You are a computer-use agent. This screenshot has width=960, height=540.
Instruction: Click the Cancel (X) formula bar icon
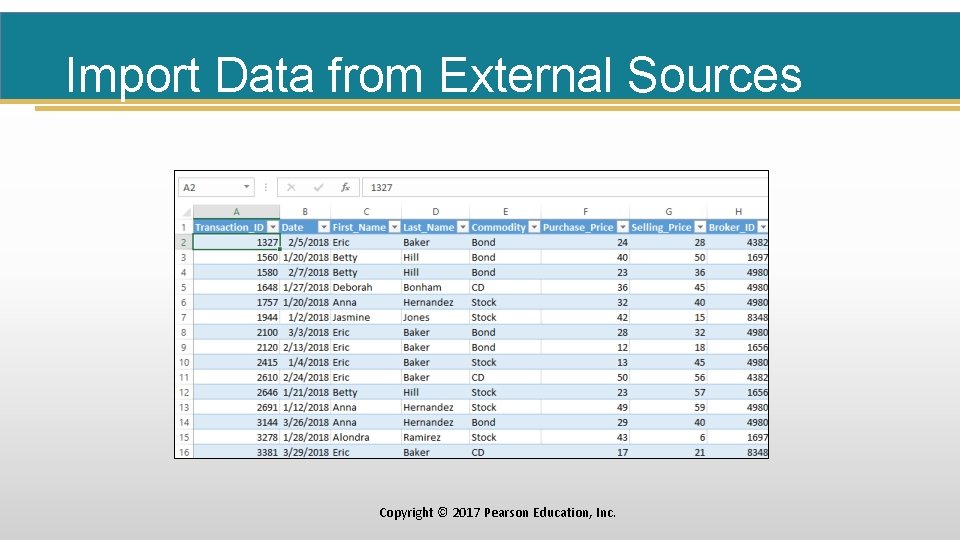click(291, 187)
